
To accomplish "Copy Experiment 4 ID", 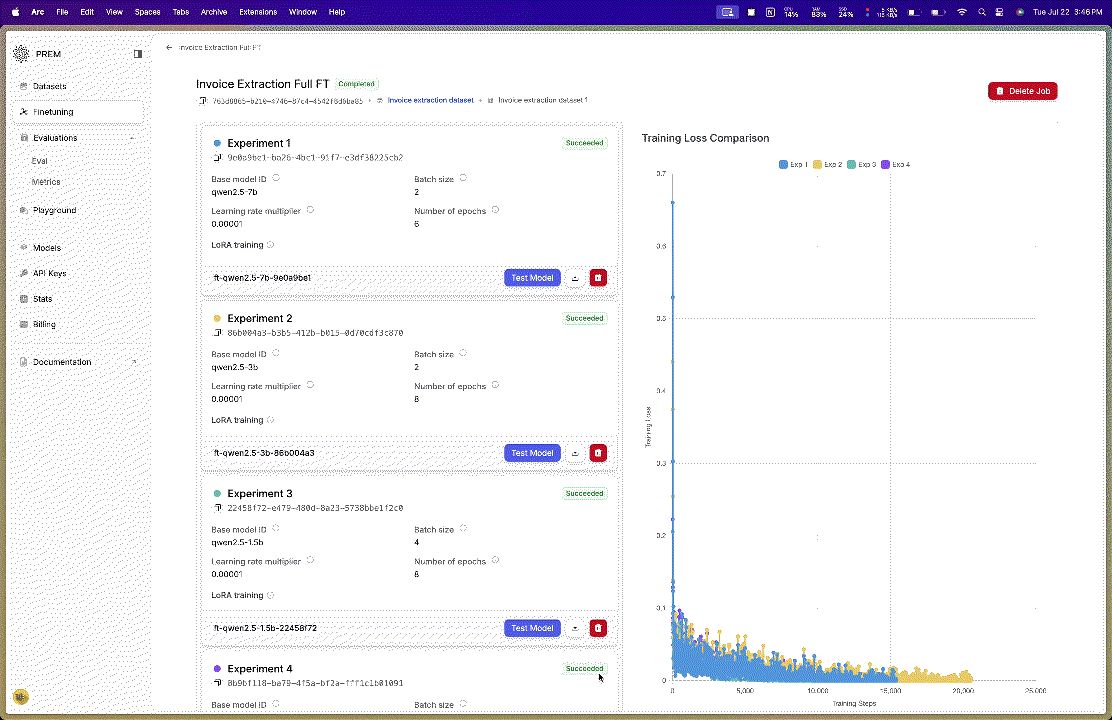I will (x=218, y=683).
